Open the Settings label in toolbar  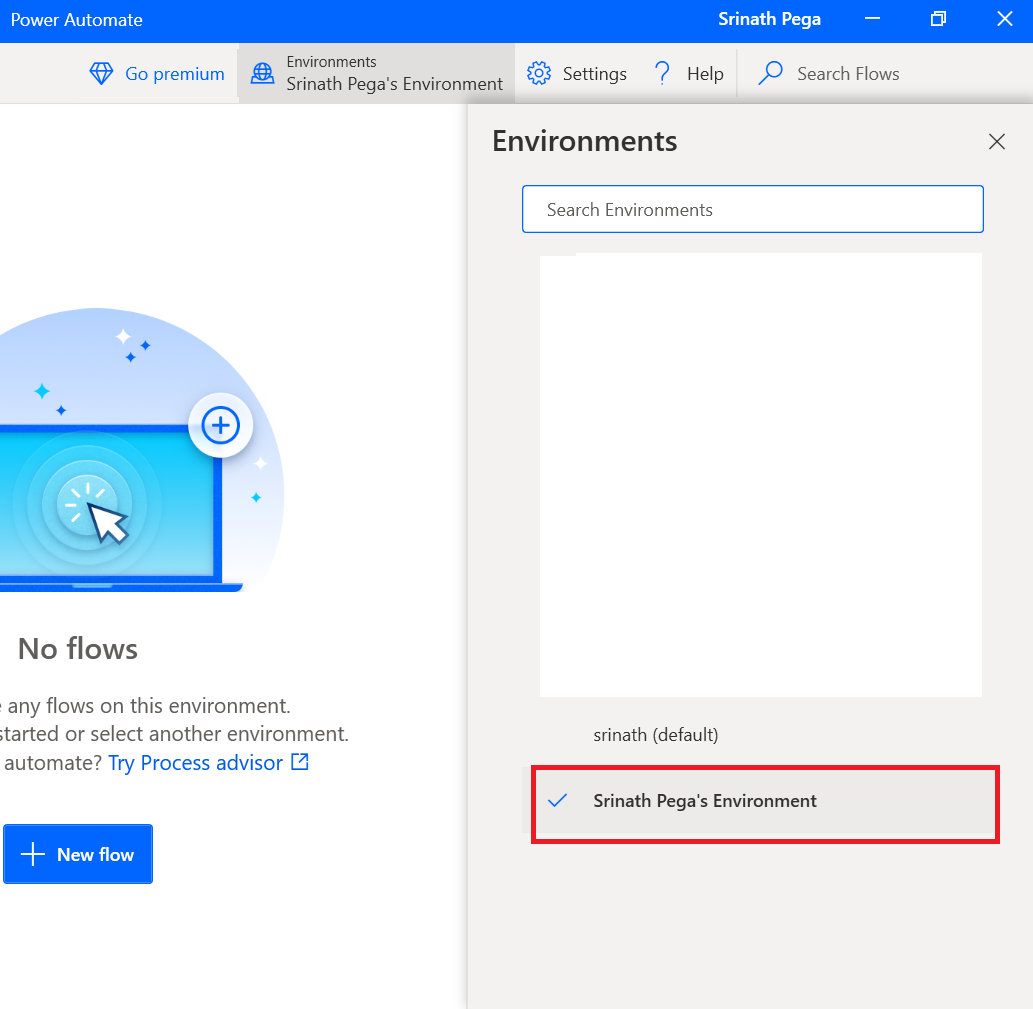[594, 74]
